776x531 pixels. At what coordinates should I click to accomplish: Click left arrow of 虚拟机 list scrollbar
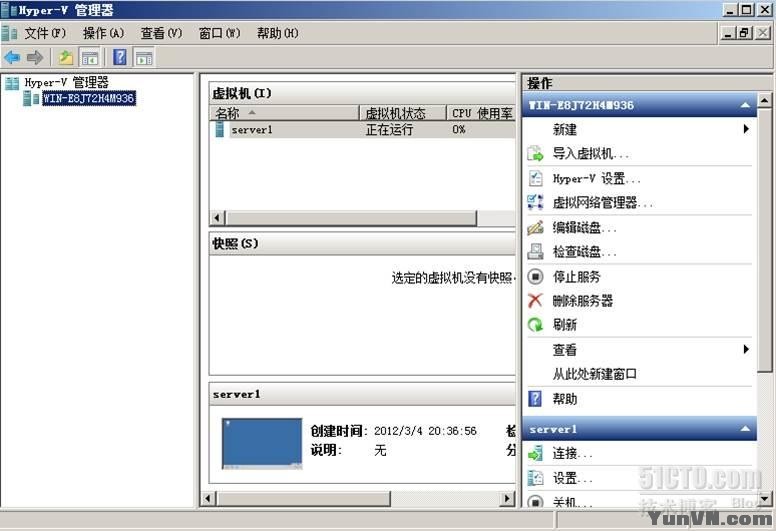(x=217, y=218)
